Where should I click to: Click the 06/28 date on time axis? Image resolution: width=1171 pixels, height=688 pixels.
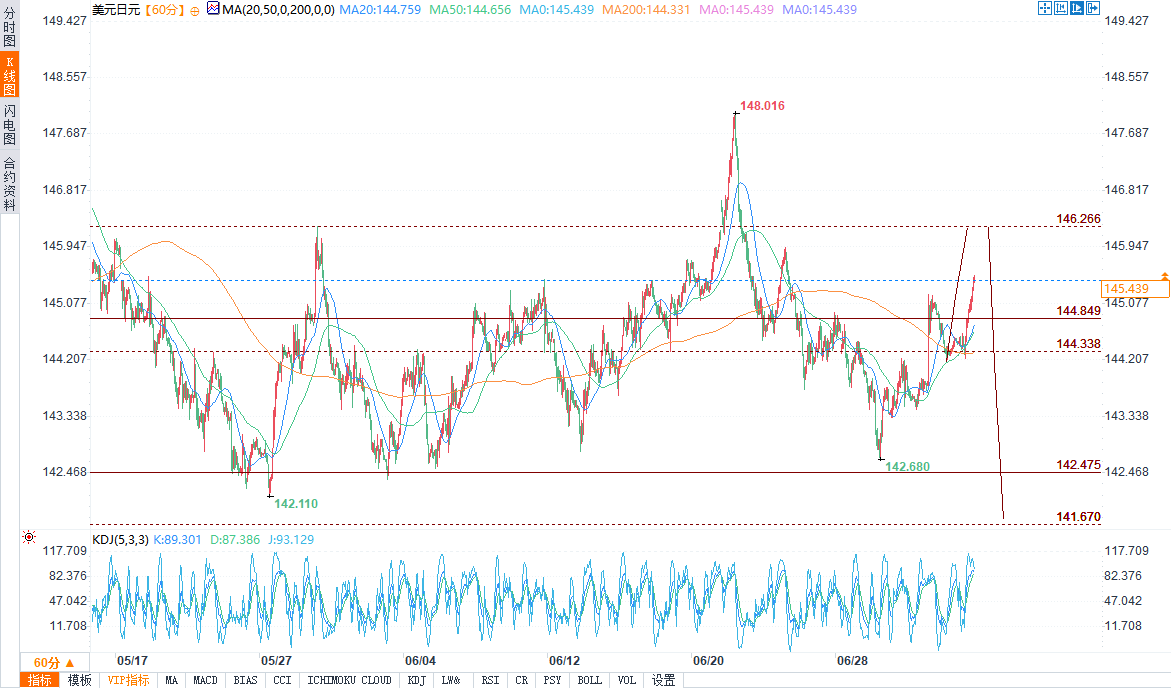[852, 660]
